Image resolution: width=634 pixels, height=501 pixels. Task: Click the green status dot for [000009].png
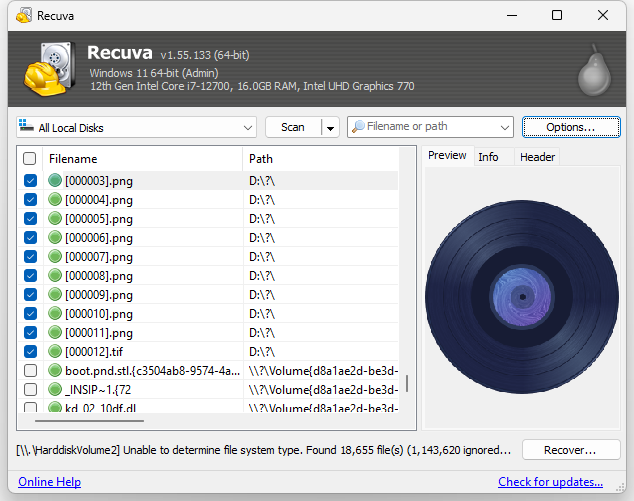[55, 294]
